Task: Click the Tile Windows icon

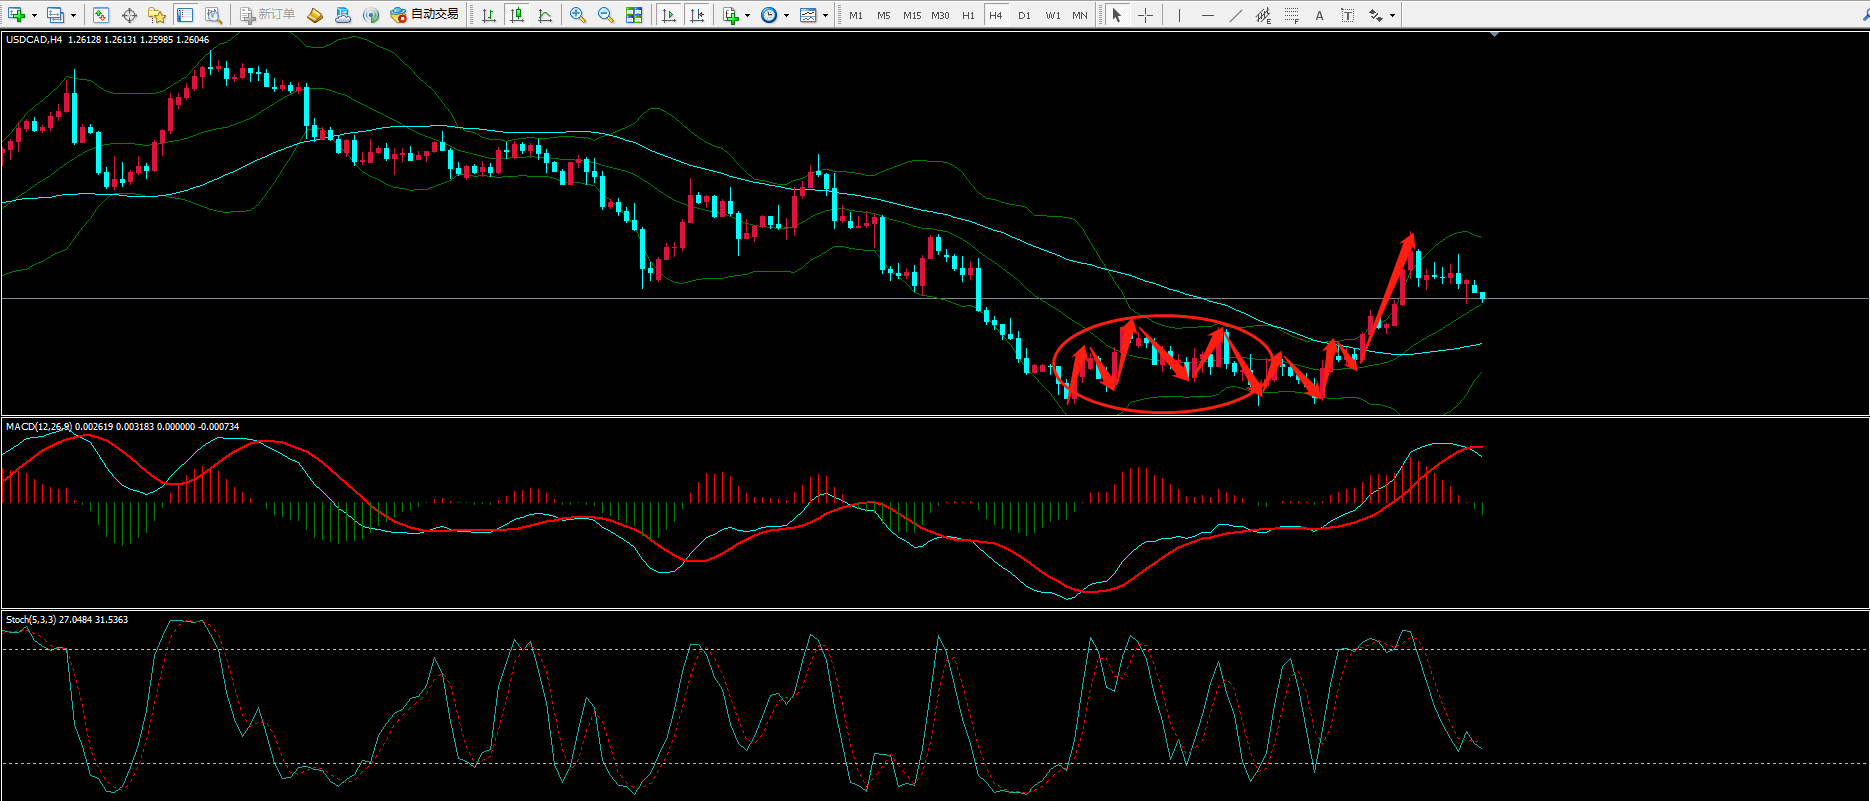Action: coord(634,15)
